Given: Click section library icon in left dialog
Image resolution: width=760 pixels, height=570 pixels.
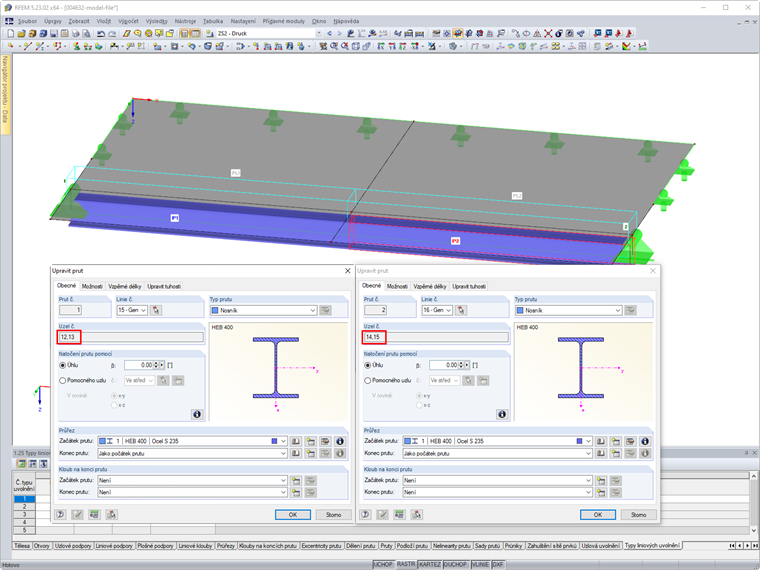Looking at the screenshot, I should tap(296, 441).
